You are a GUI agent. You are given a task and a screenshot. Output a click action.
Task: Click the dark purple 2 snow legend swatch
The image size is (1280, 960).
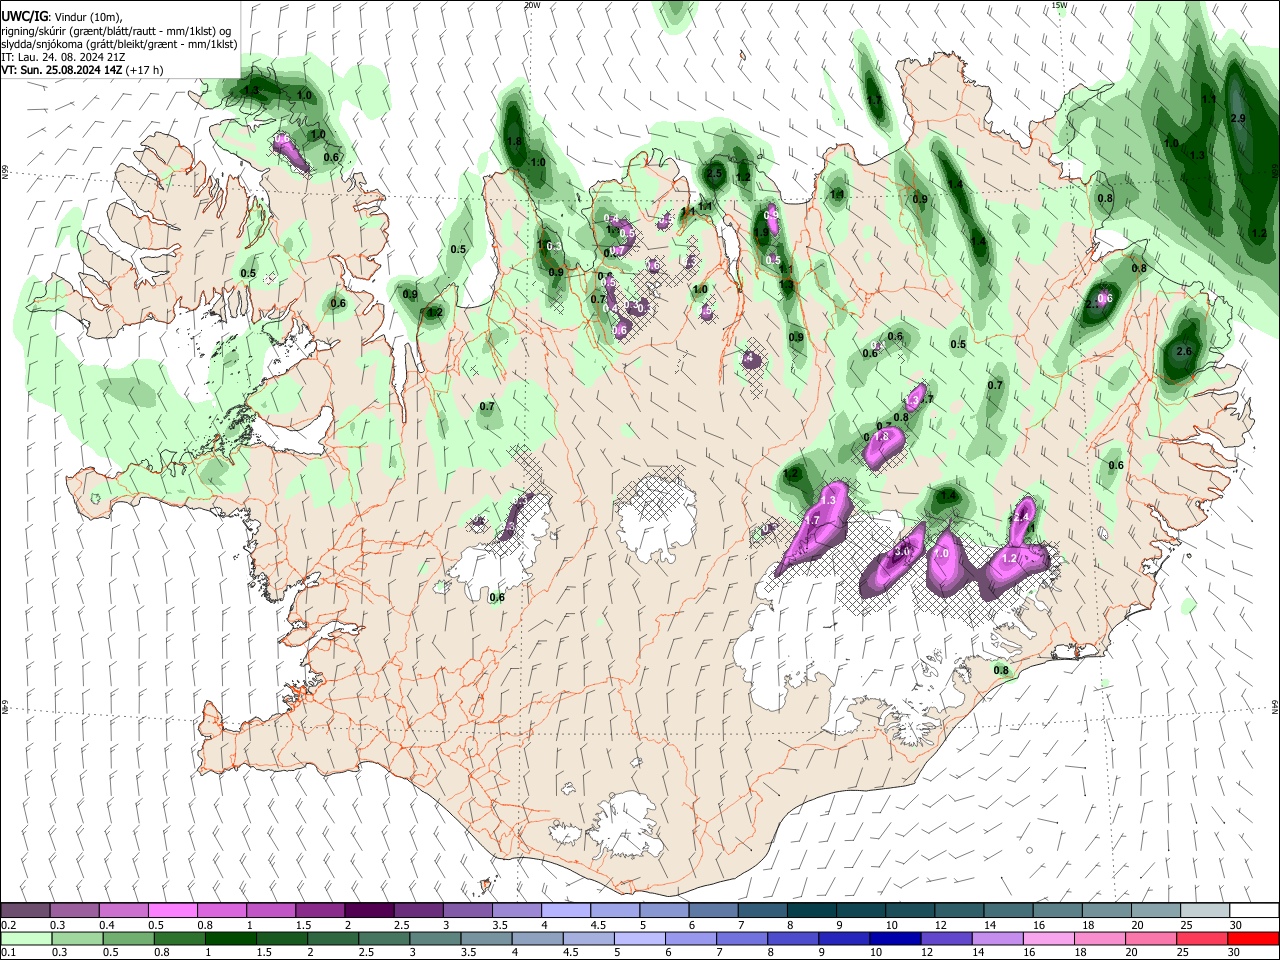(x=368, y=911)
